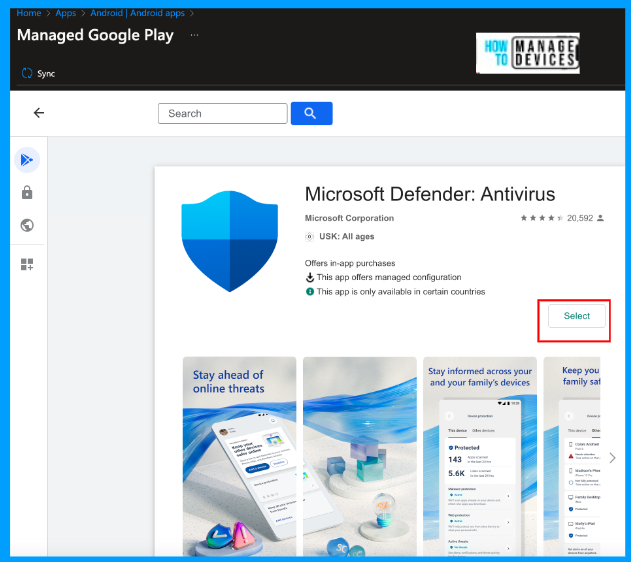Click the managed configuration download icon
This screenshot has height=562, width=631.
click(x=309, y=277)
